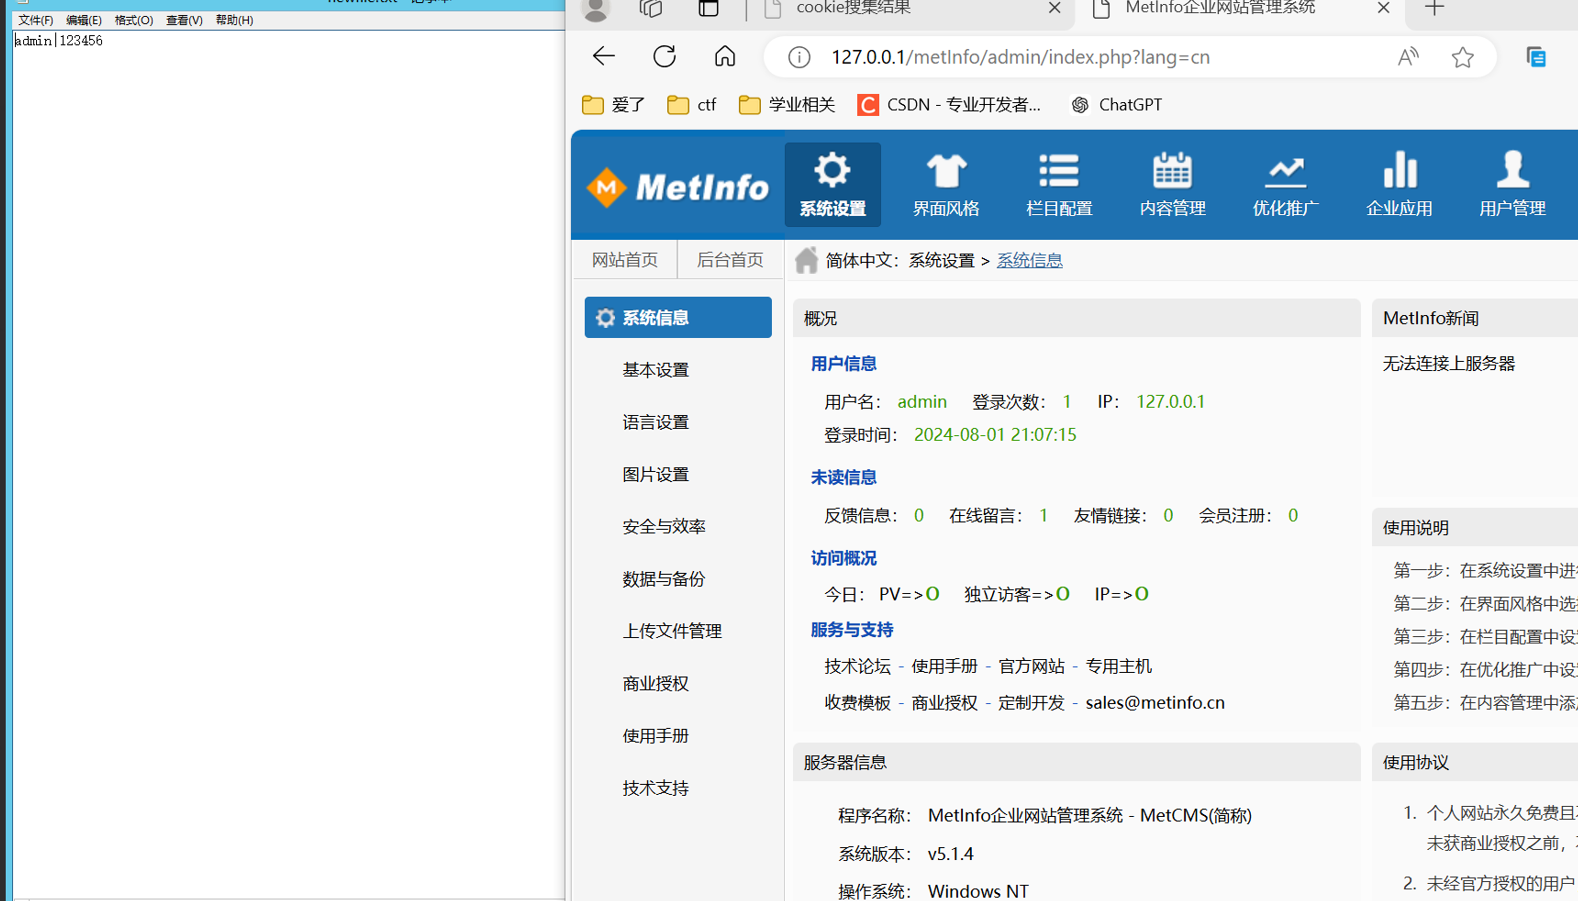The width and height of the screenshot is (1578, 901).
Task: Close the cookie搜集结果 tab
Action: [x=1054, y=8]
